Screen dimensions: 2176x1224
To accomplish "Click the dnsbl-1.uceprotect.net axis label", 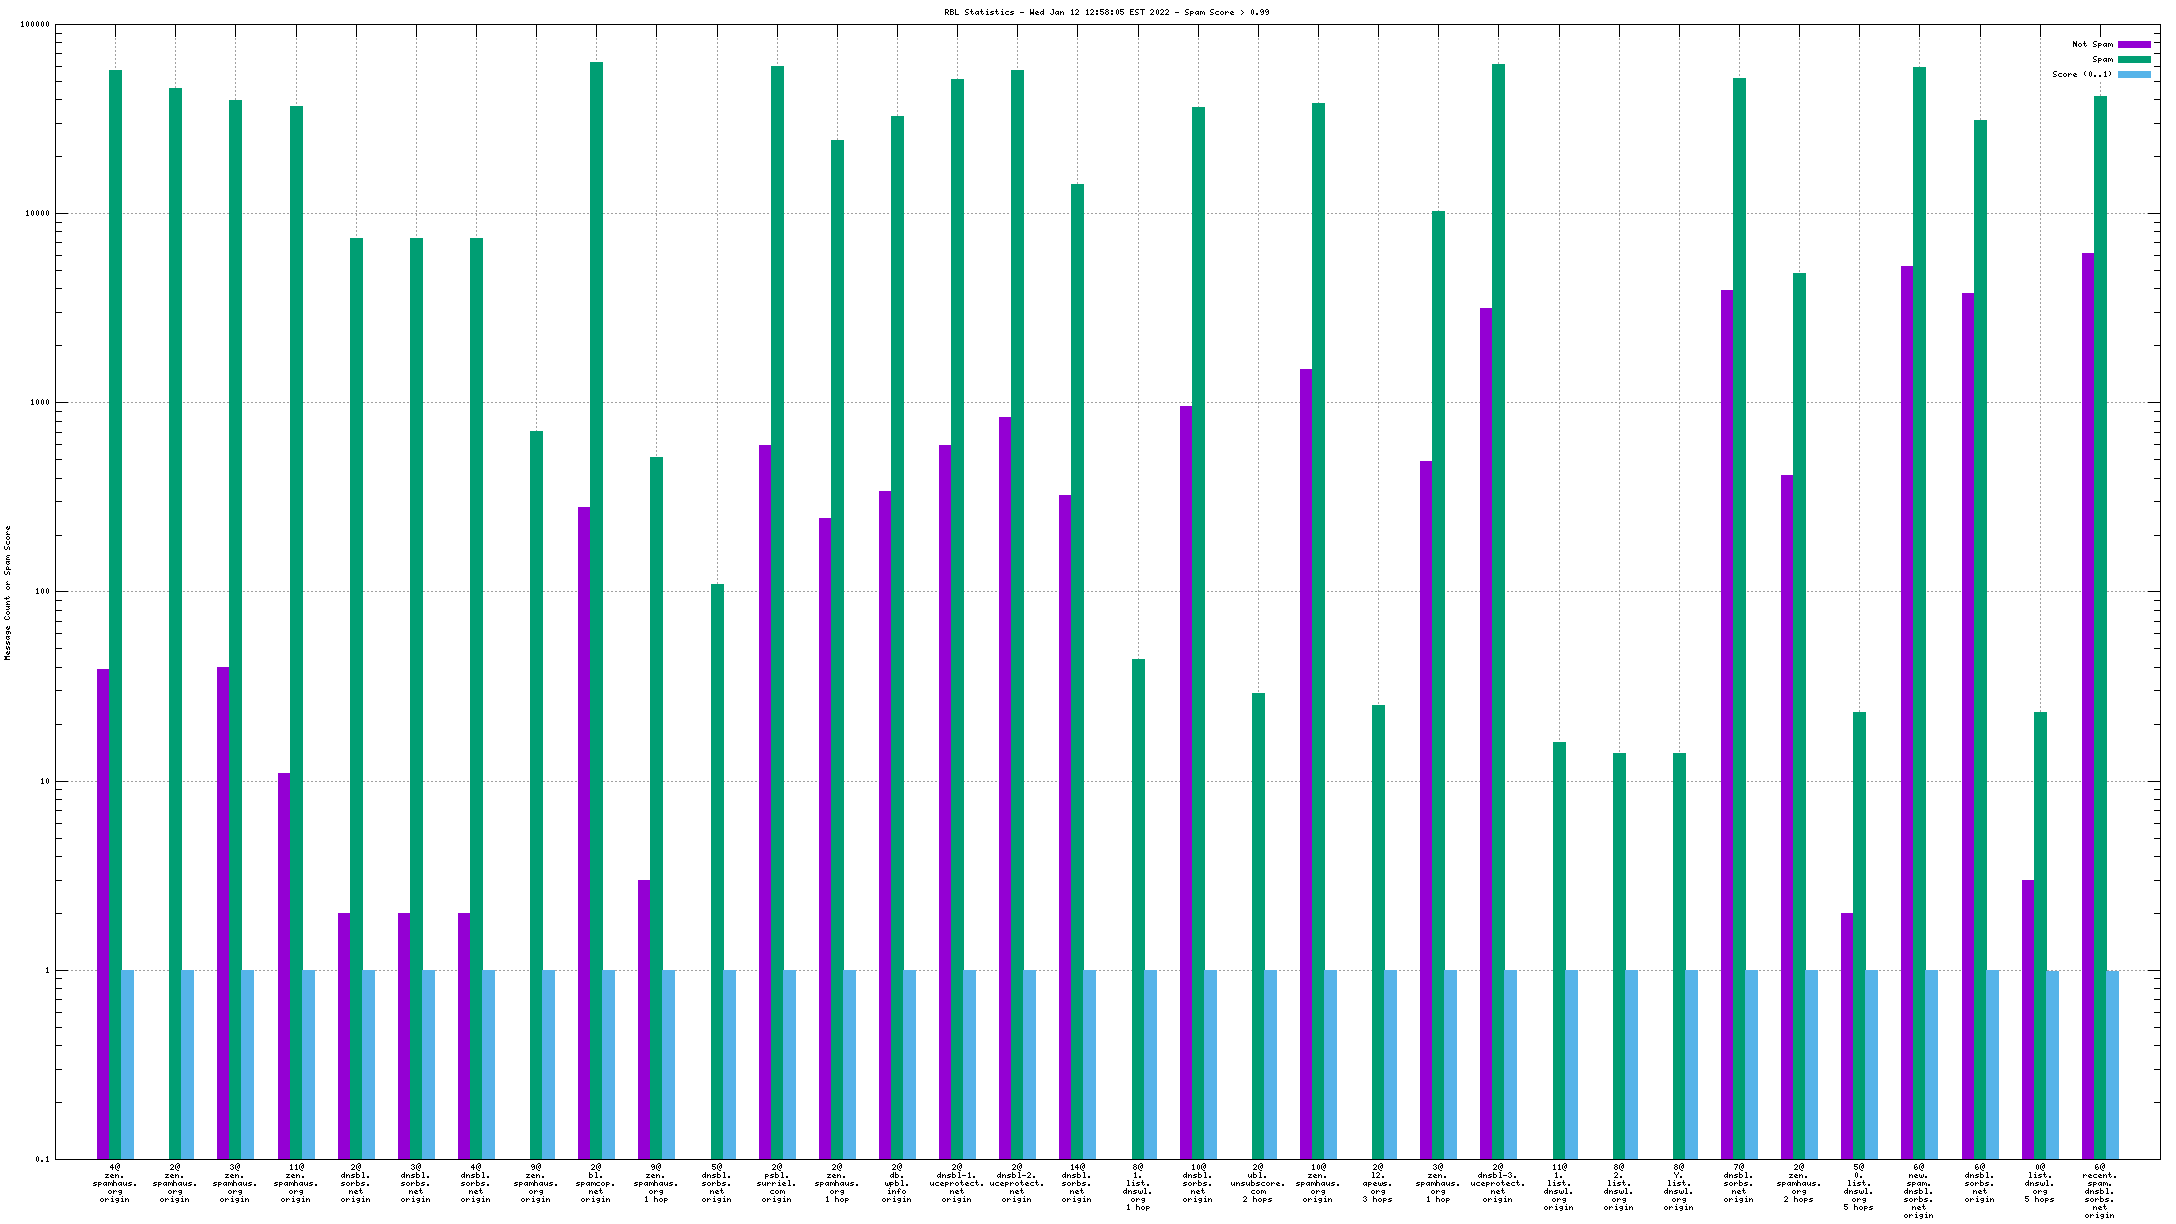I will coord(957,1183).
